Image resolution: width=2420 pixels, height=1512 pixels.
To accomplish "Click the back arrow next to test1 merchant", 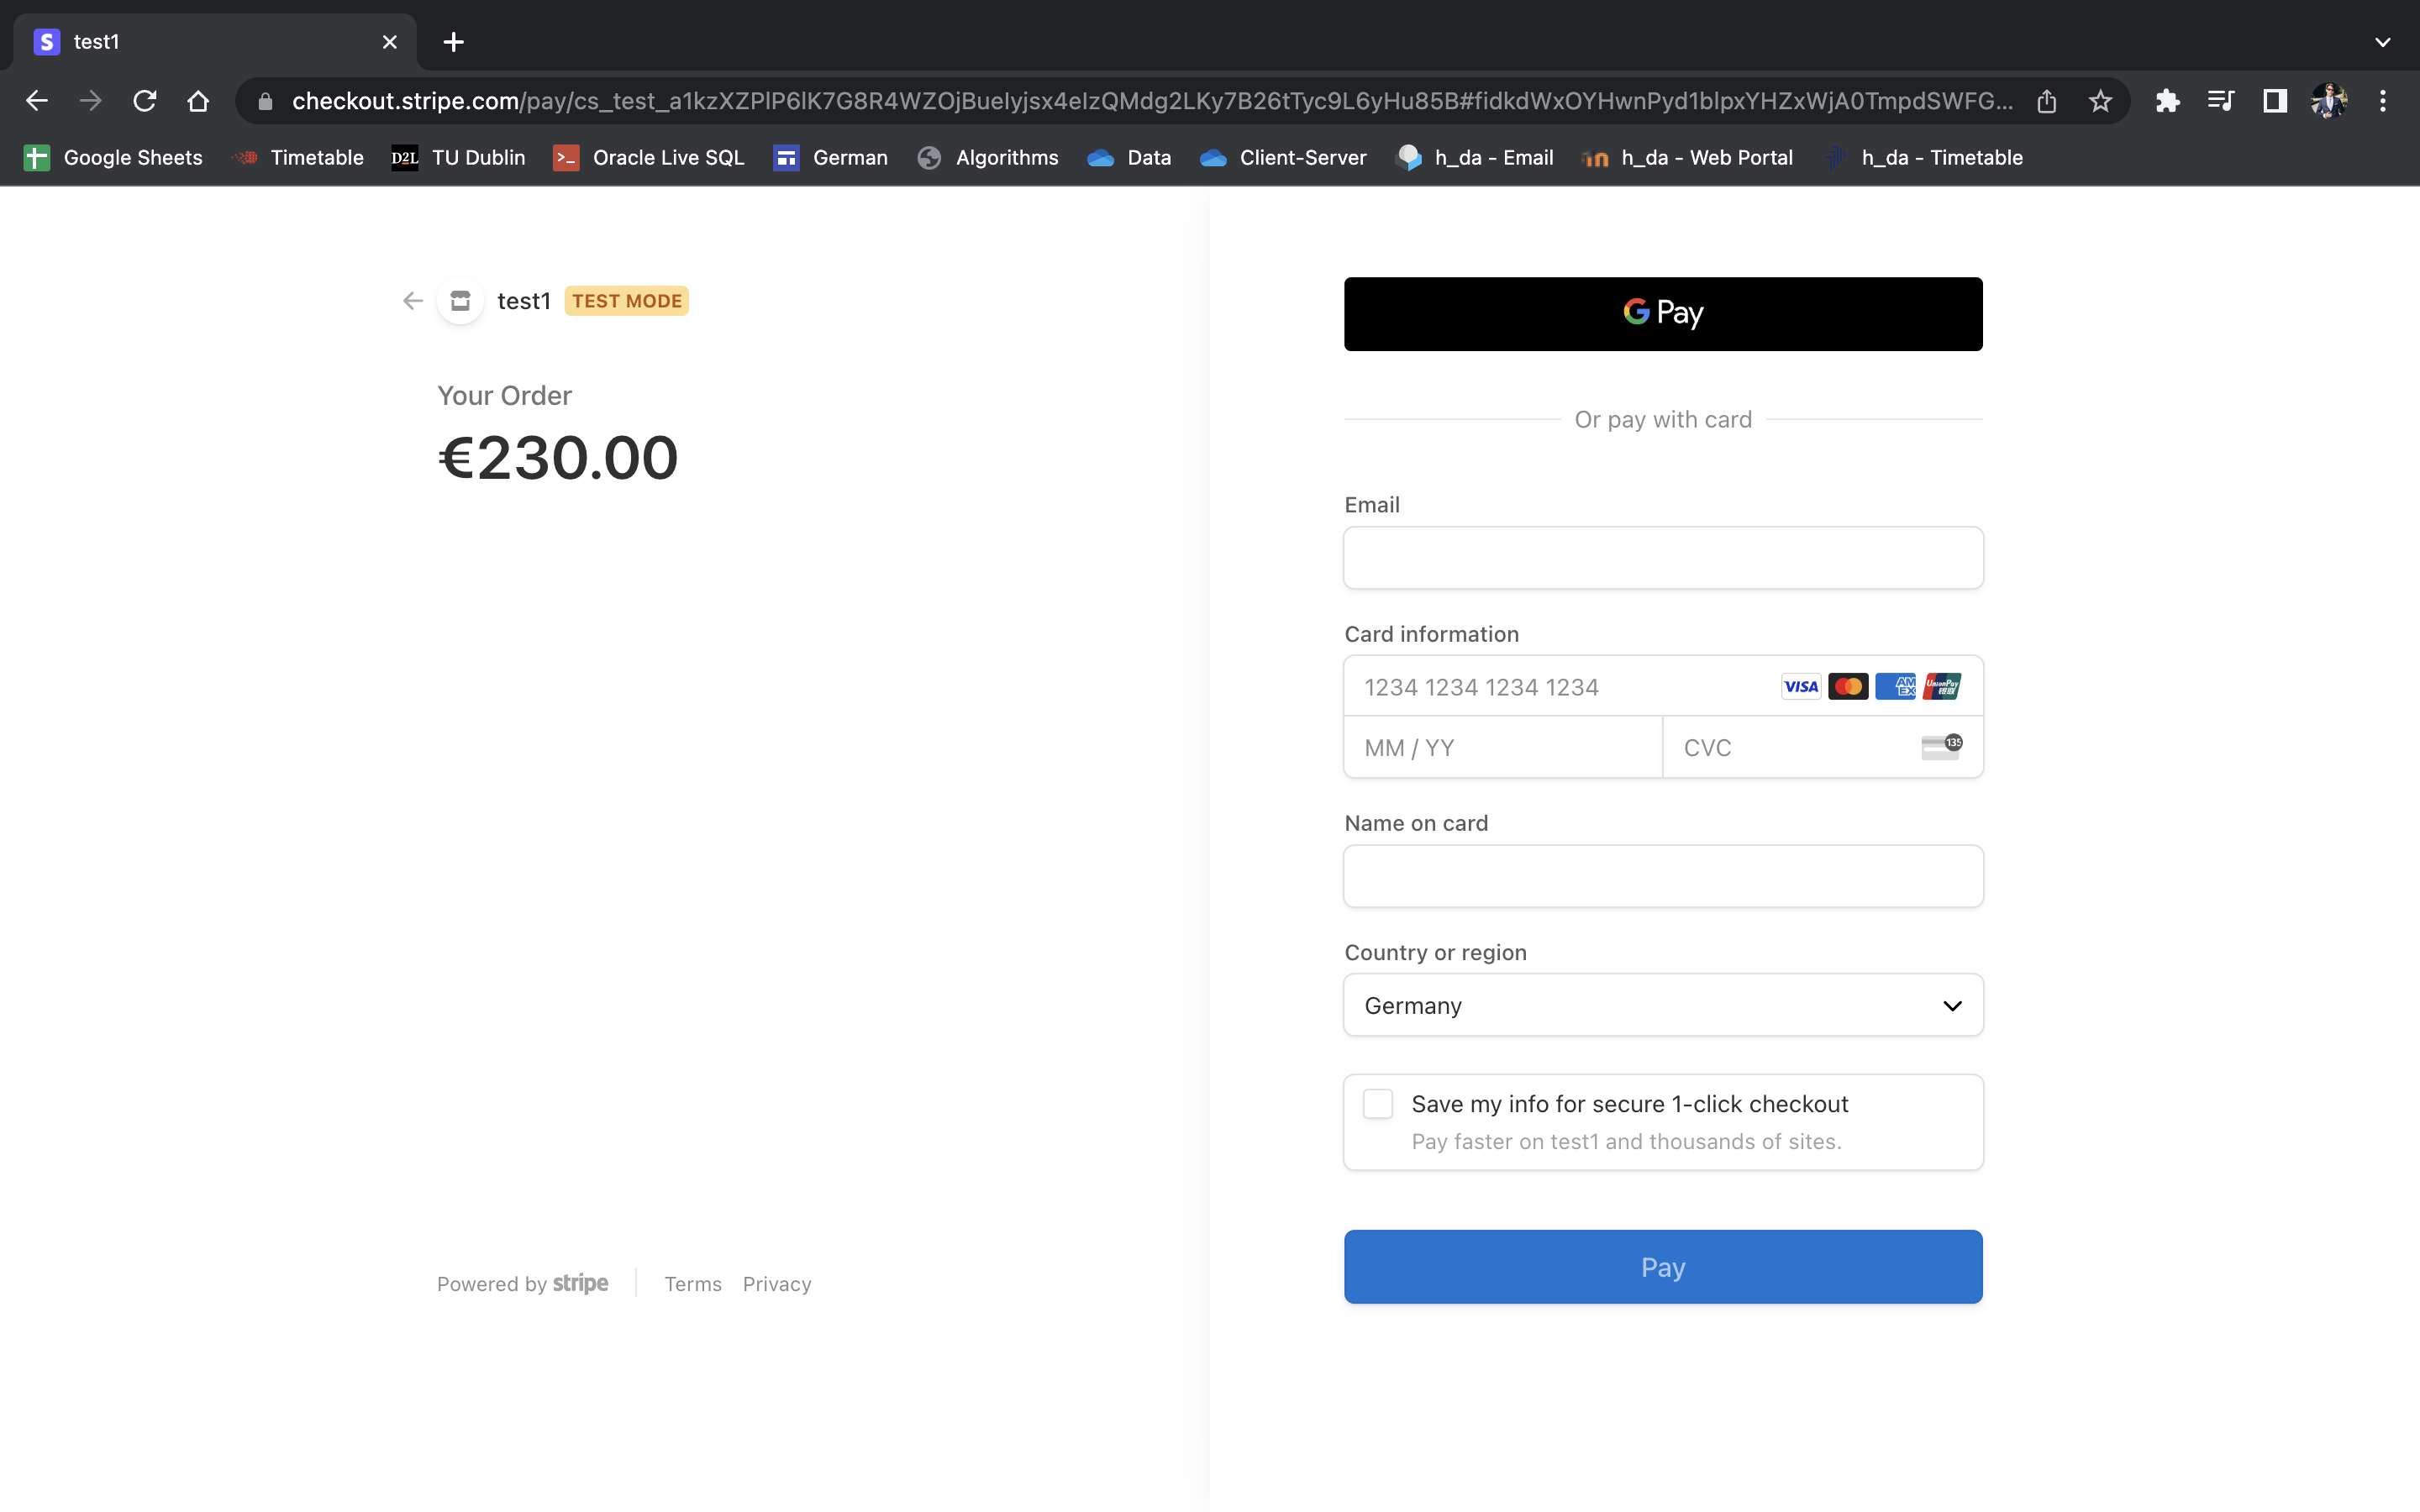I will click(413, 301).
